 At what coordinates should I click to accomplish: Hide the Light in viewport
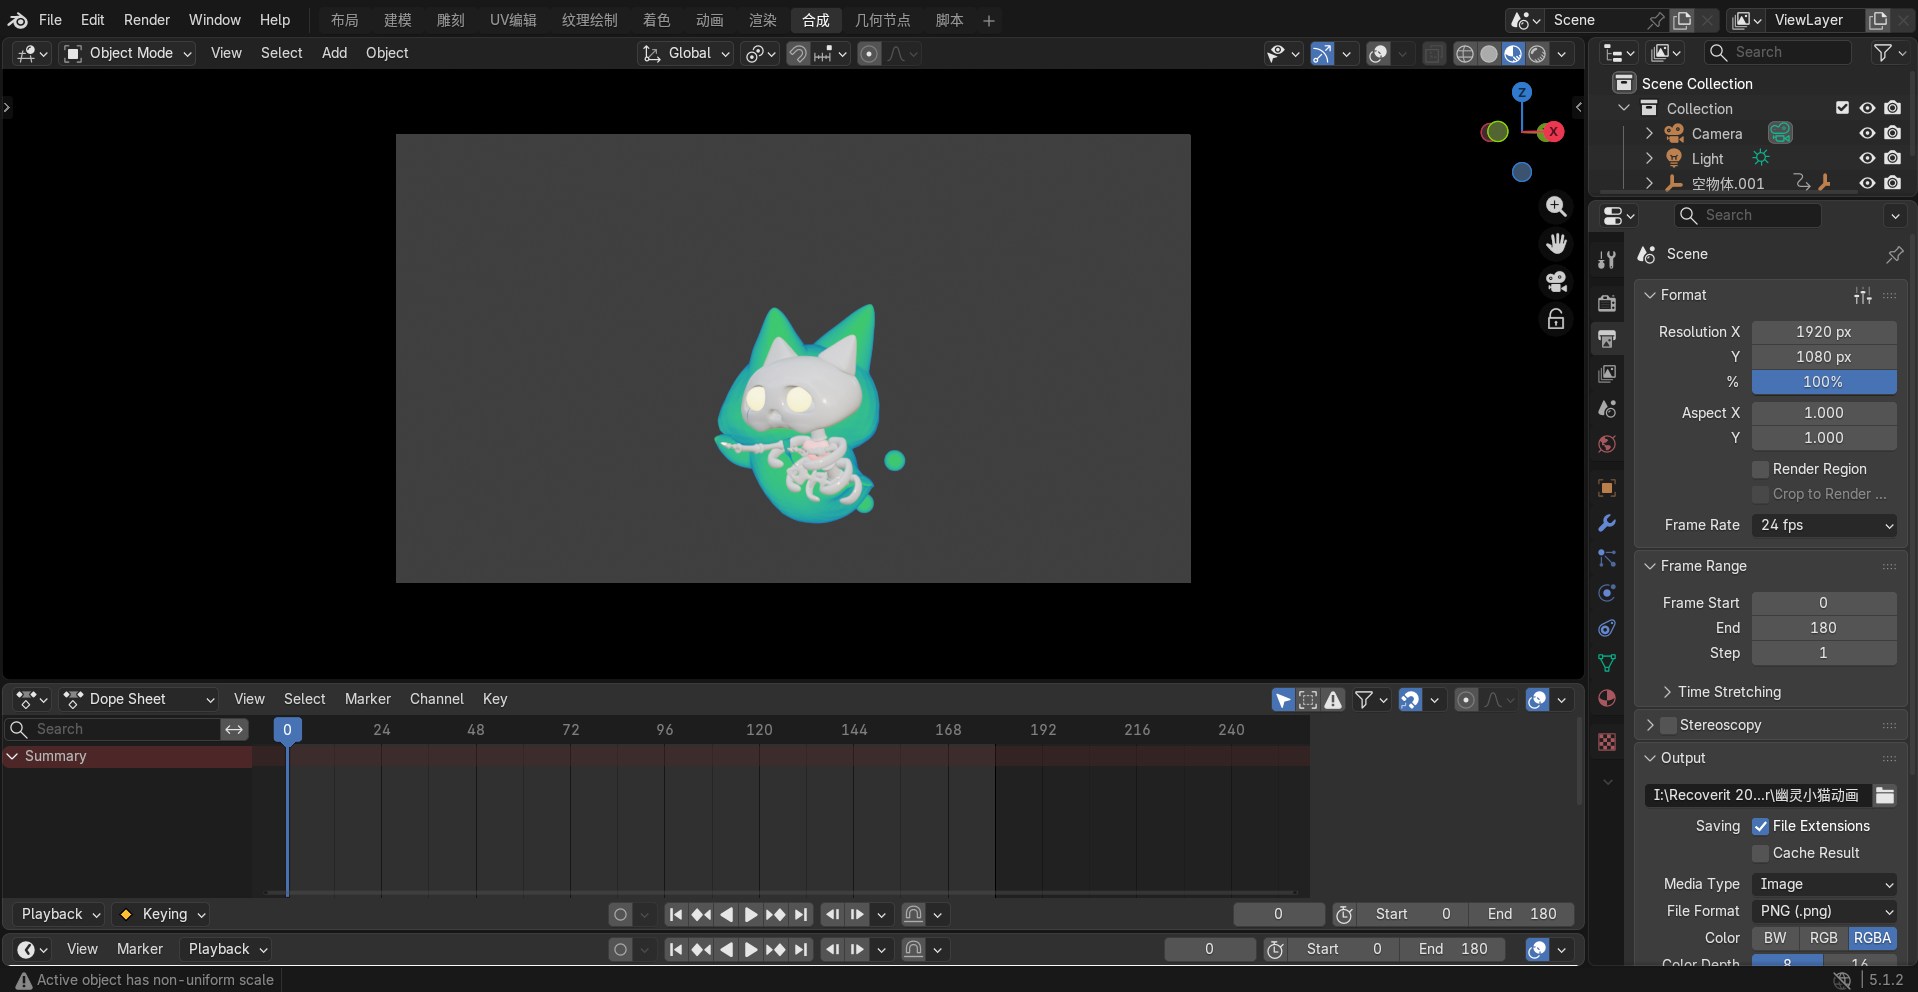[1867, 158]
